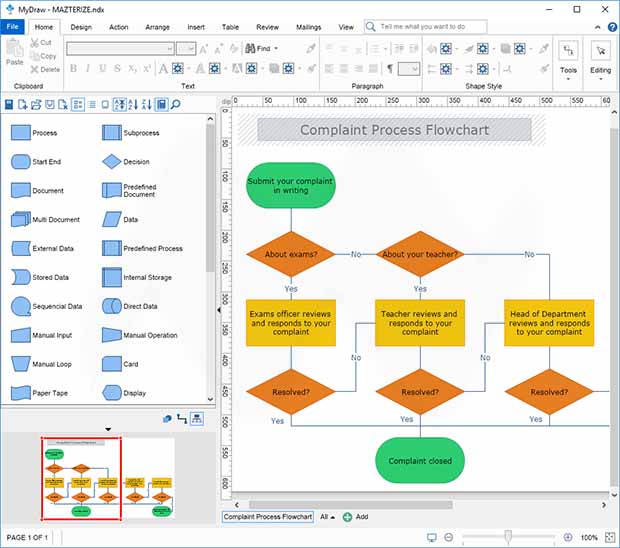Viewport: 620px width, 548px height.
Task: Toggle the connector routing icon
Action: [x=182, y=419]
